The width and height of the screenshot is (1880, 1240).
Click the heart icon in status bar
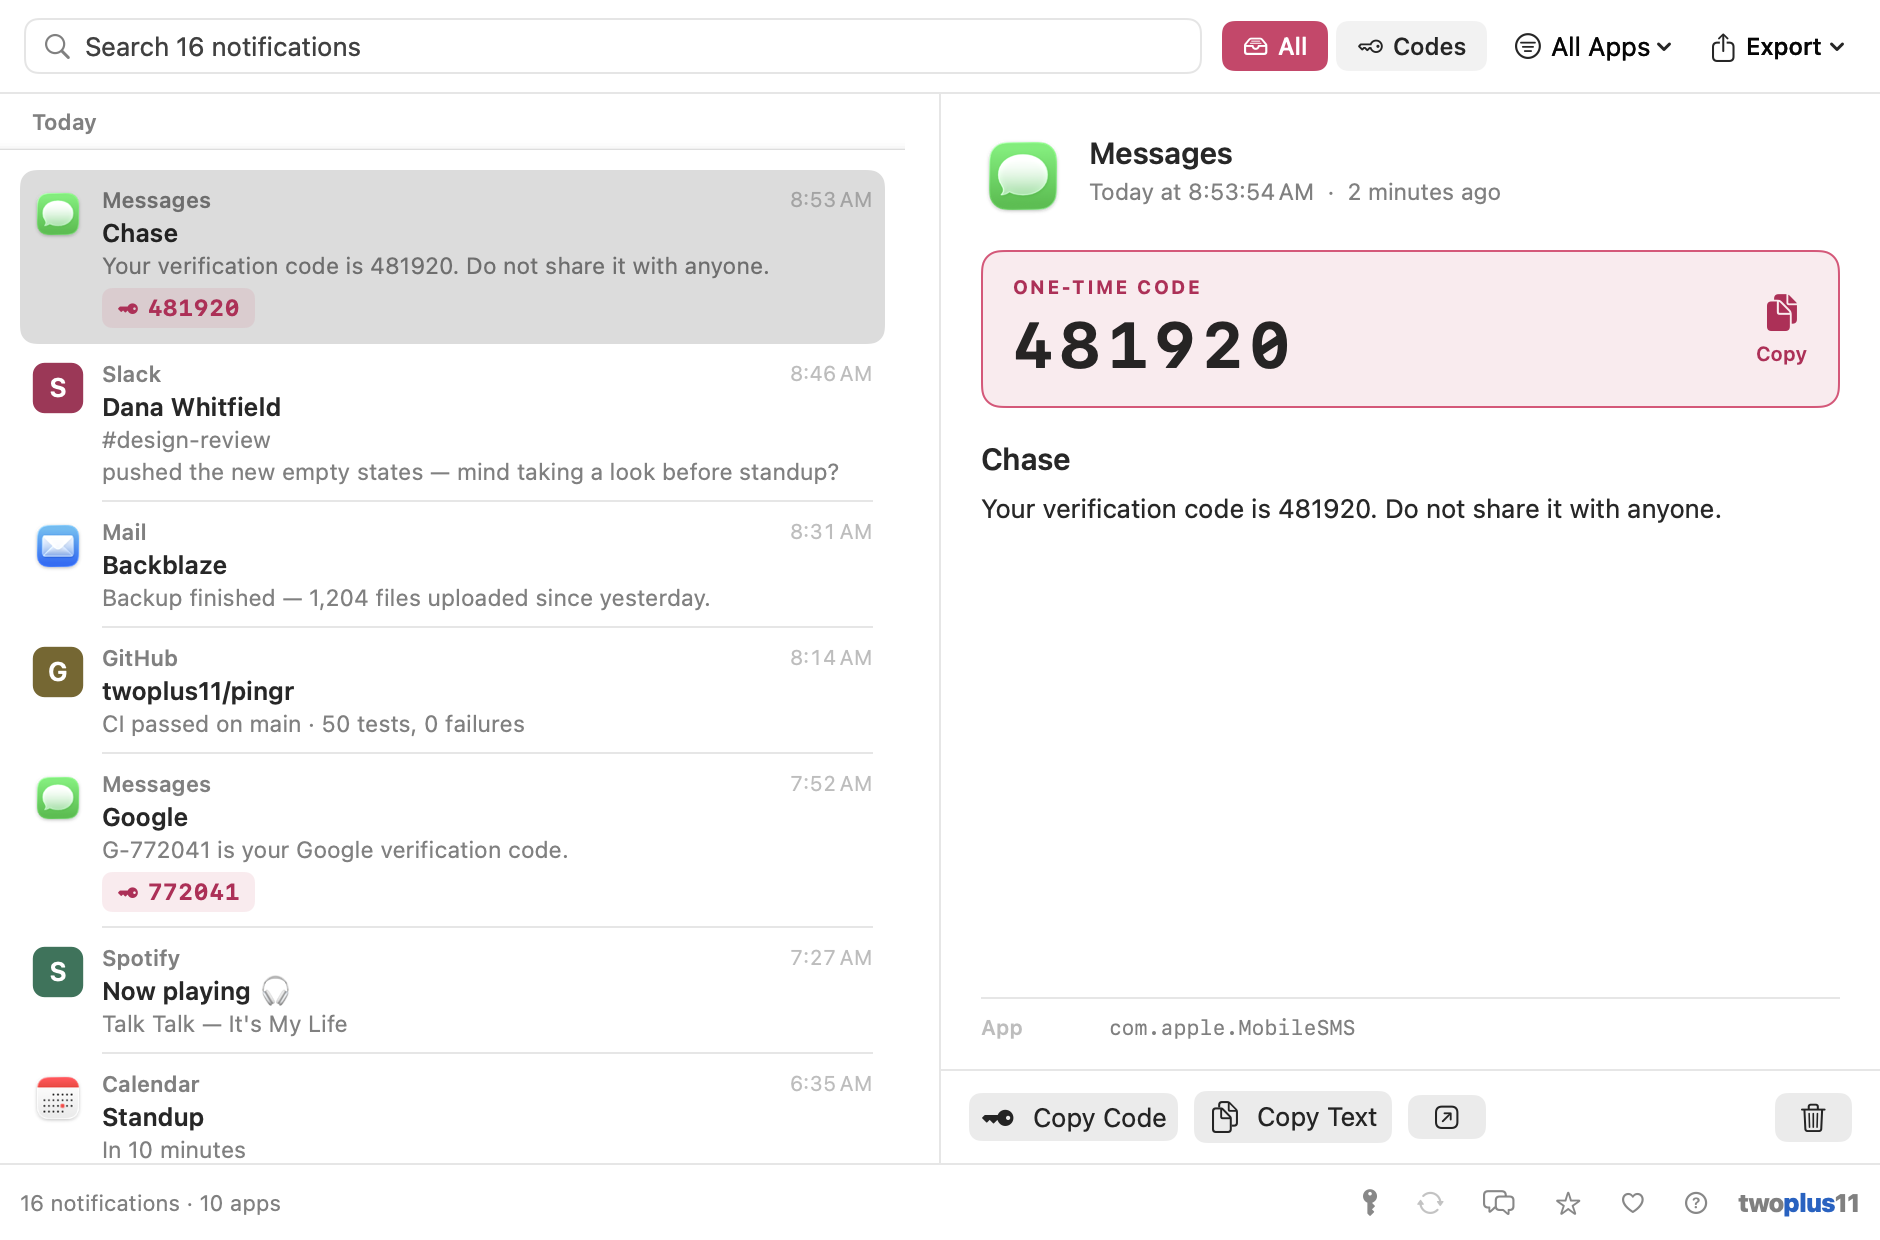coord(1633,1203)
